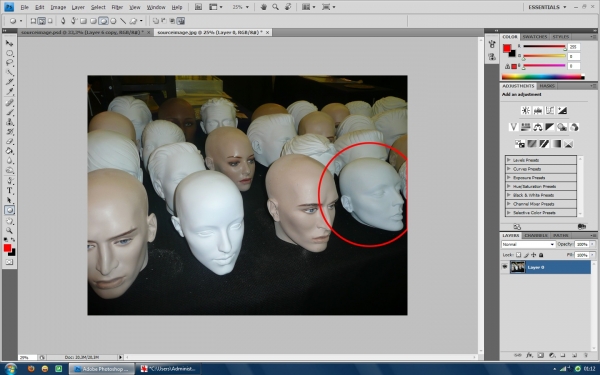Click the Windows Start button
The height and width of the screenshot is (375, 600).
(x=10, y=369)
